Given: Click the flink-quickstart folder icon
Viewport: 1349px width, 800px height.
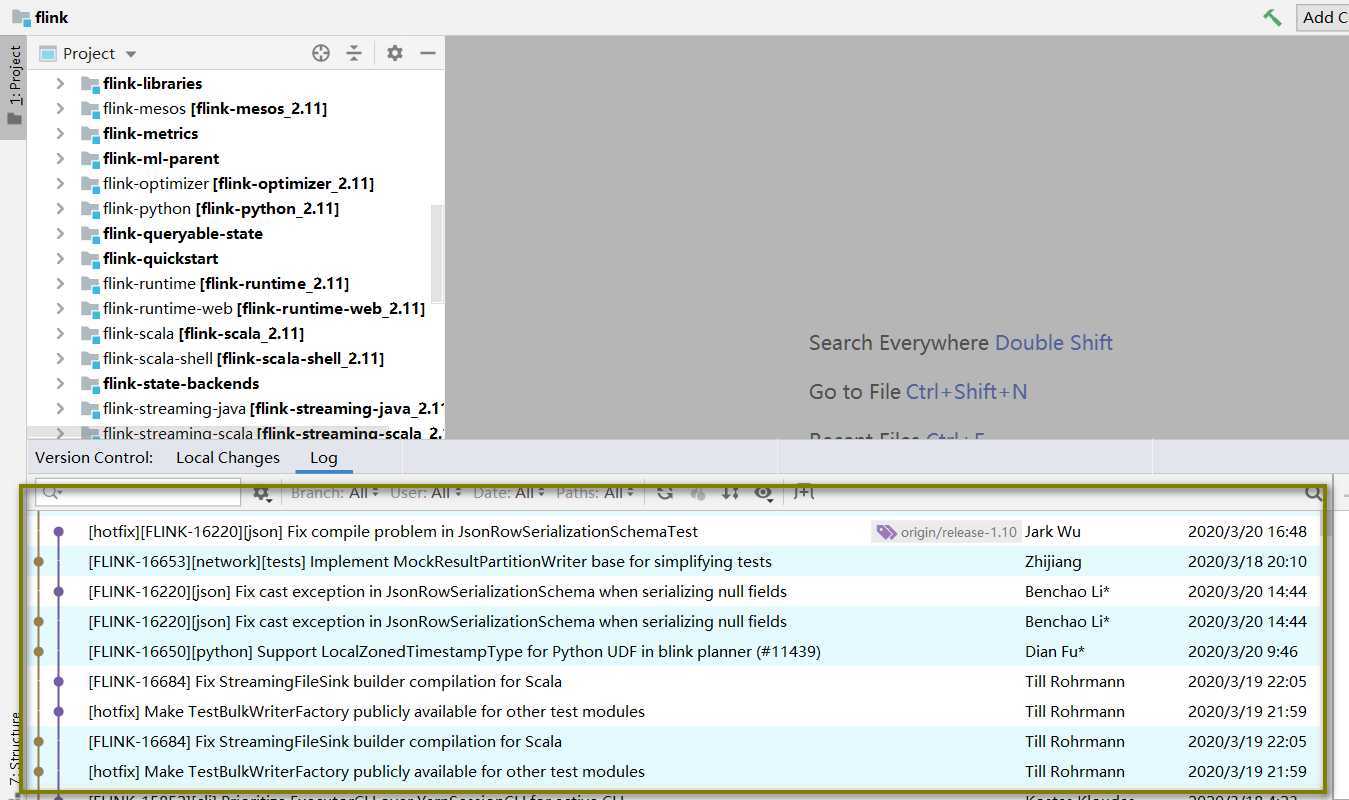Looking at the screenshot, I should [x=90, y=259].
